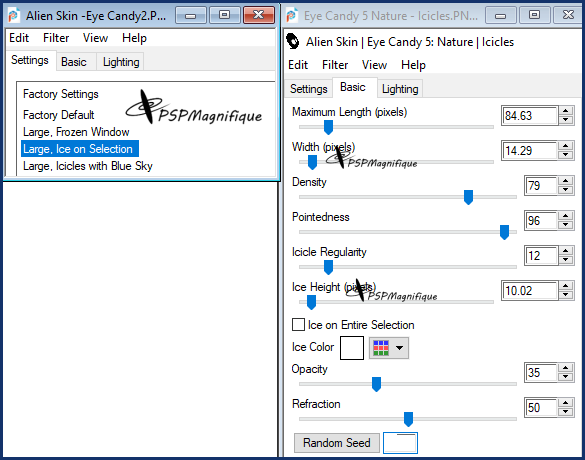Screen dimensions: 585x460
Task: Increase Density with spinner up arrow
Action: [566, 181]
